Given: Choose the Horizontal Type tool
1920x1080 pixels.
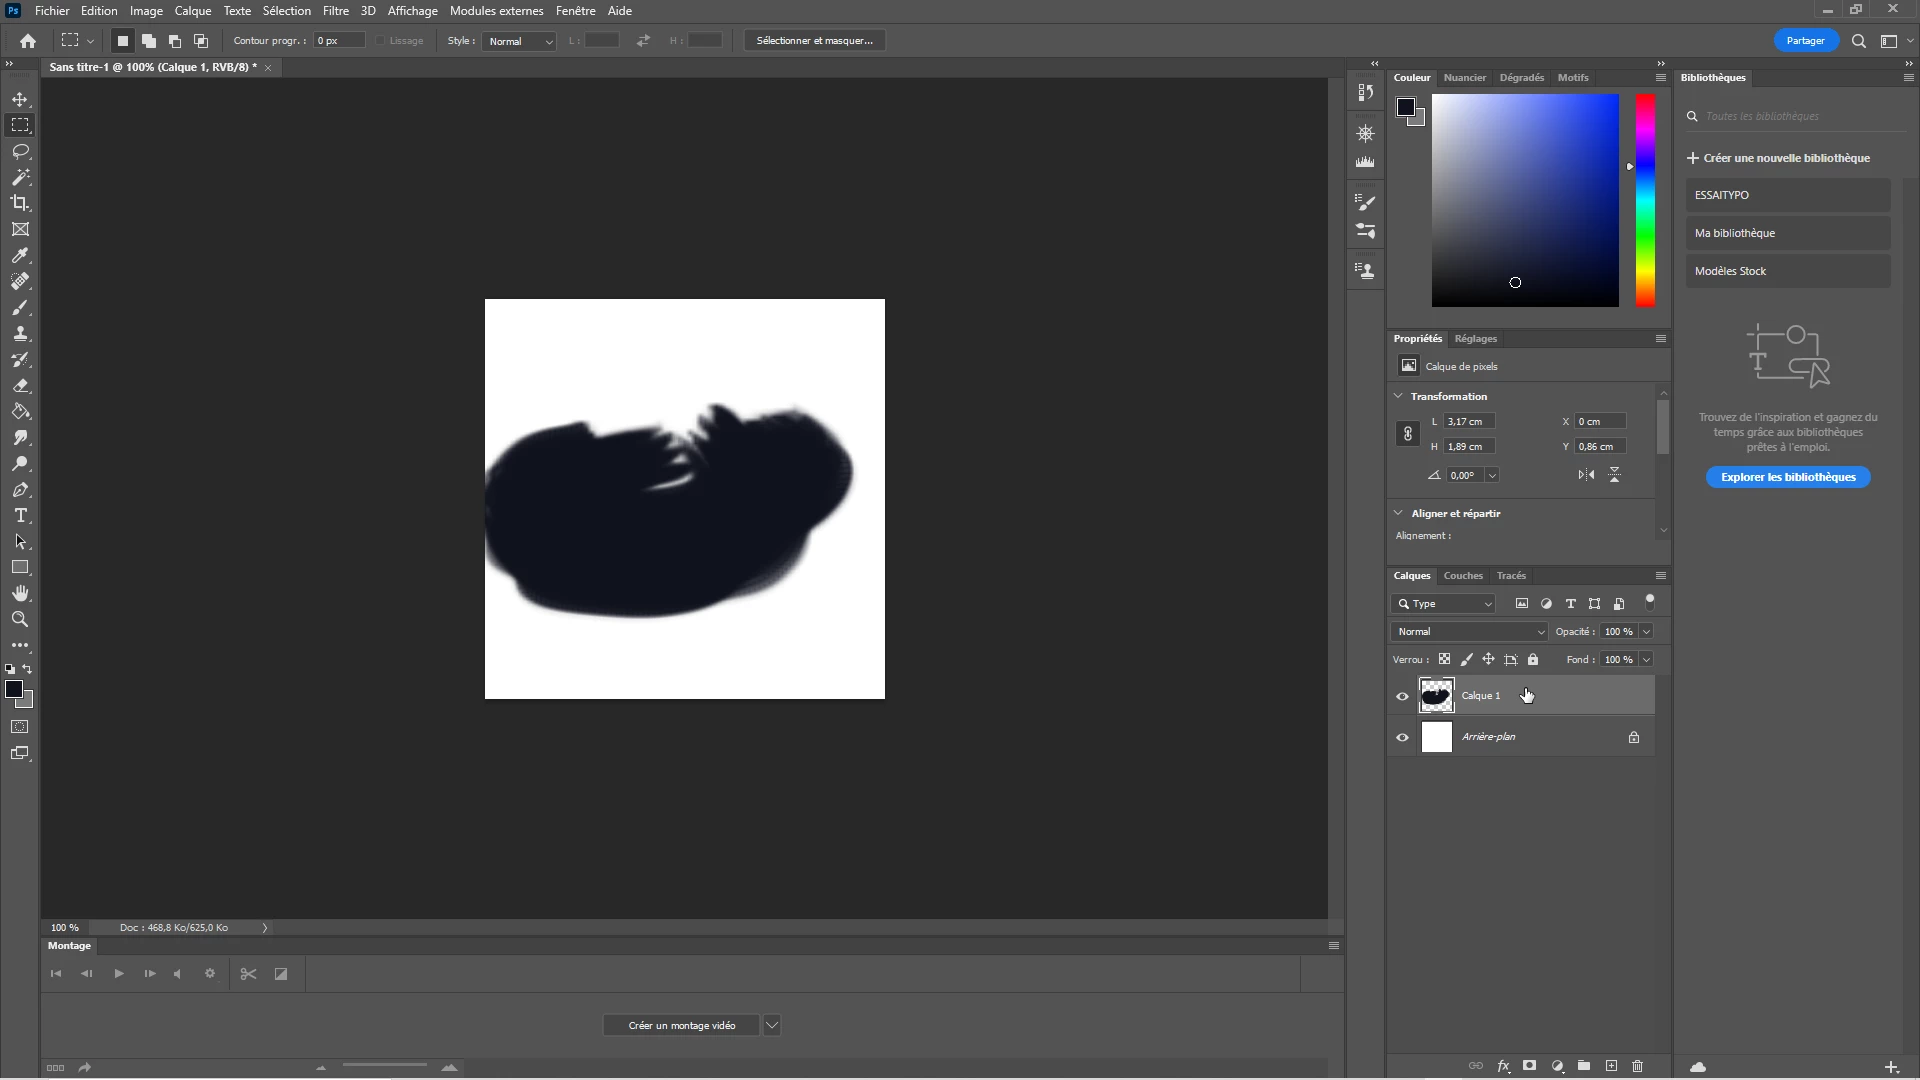Looking at the screenshot, I should point(20,516).
